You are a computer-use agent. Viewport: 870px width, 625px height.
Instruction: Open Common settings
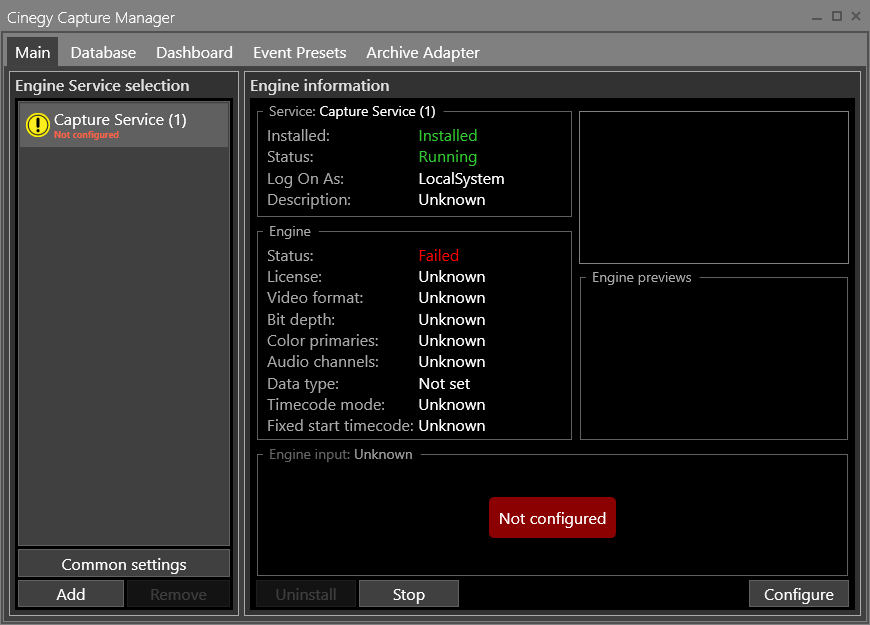click(x=124, y=564)
